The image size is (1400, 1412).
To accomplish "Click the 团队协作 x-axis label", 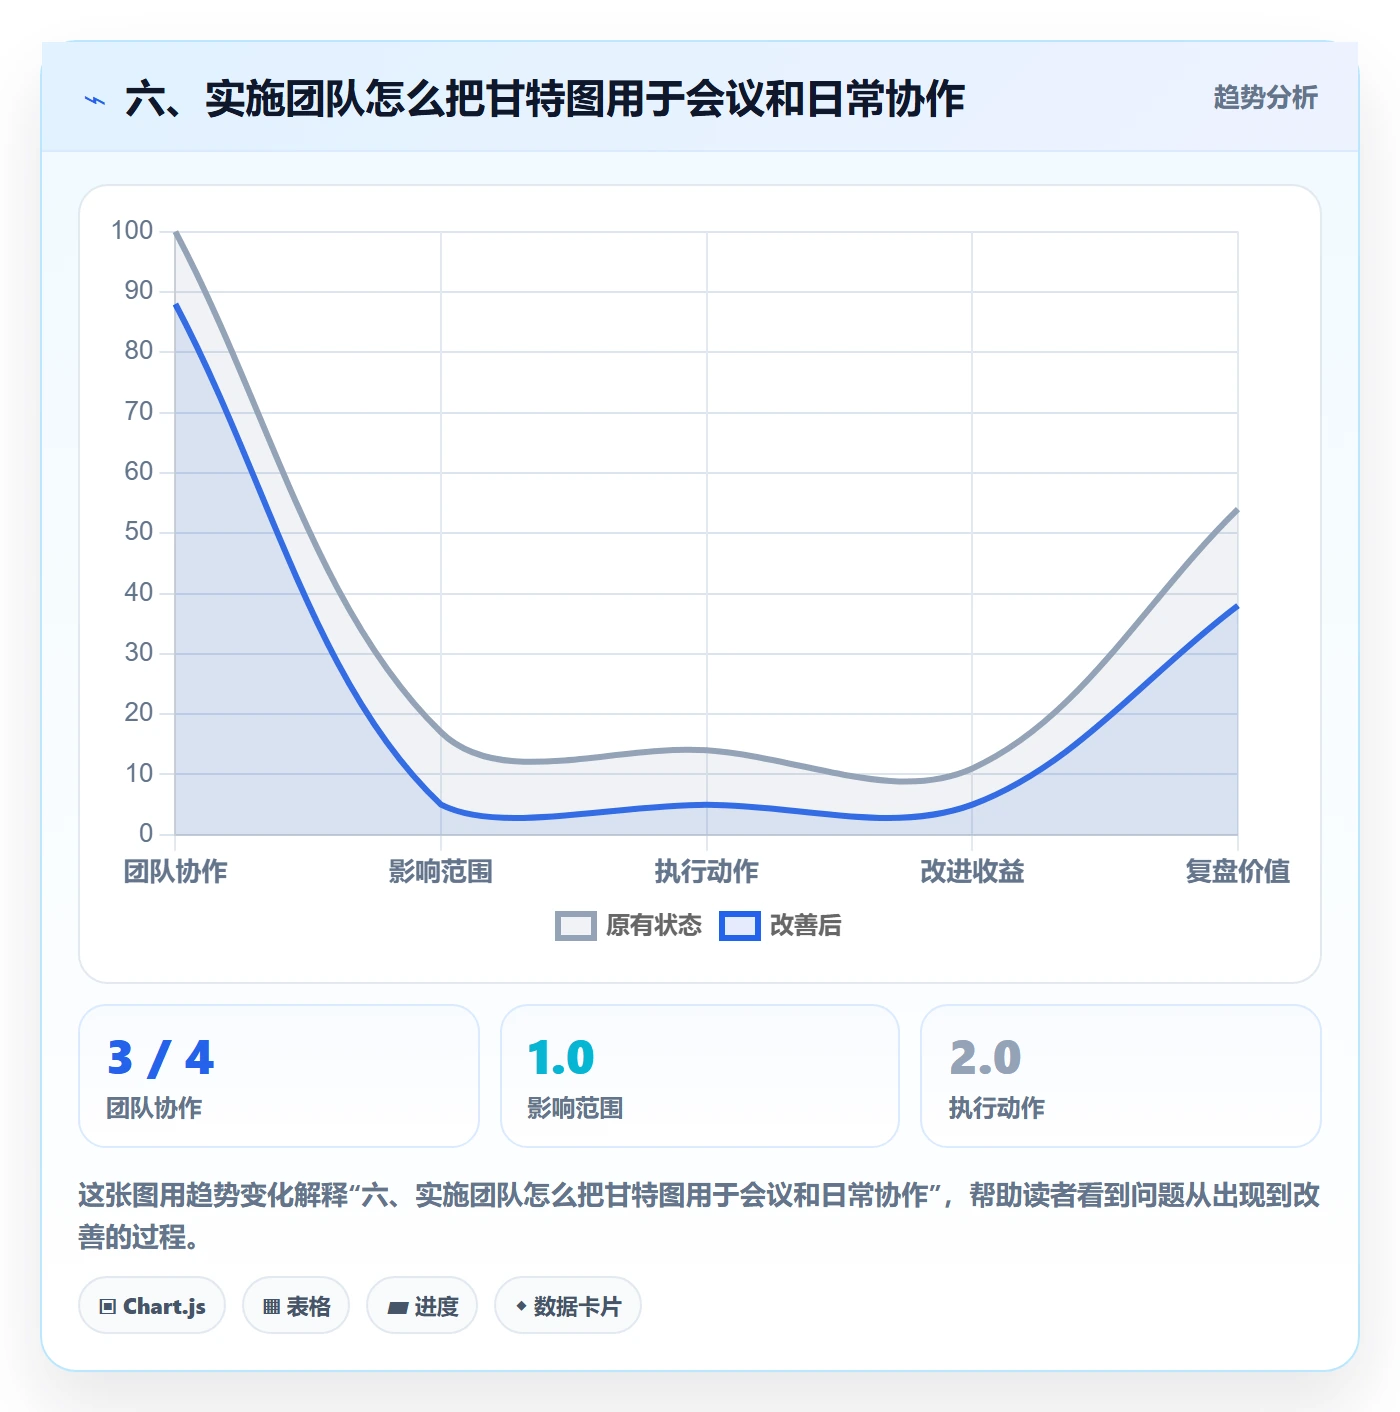I will click(x=175, y=872).
